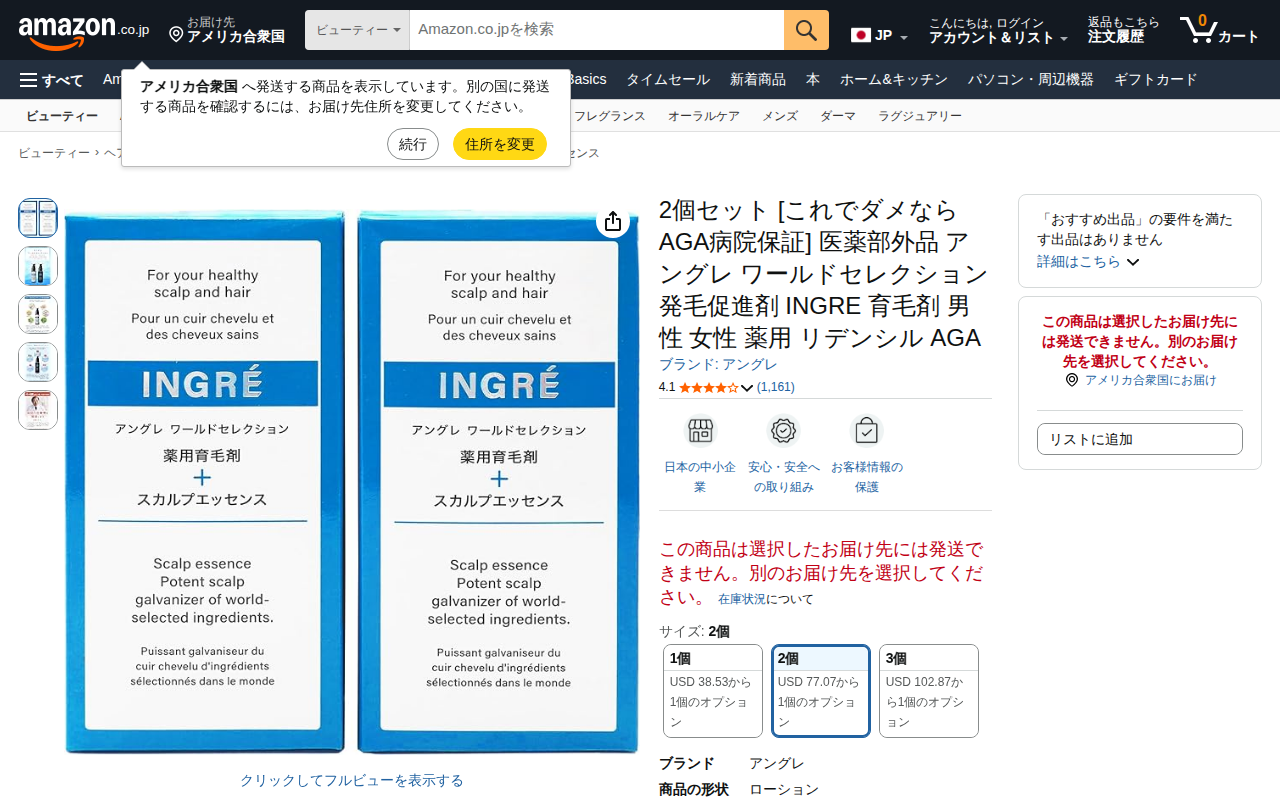Switch to フレグランス beauty subcategory
The image size is (1280, 800).
click(x=610, y=116)
